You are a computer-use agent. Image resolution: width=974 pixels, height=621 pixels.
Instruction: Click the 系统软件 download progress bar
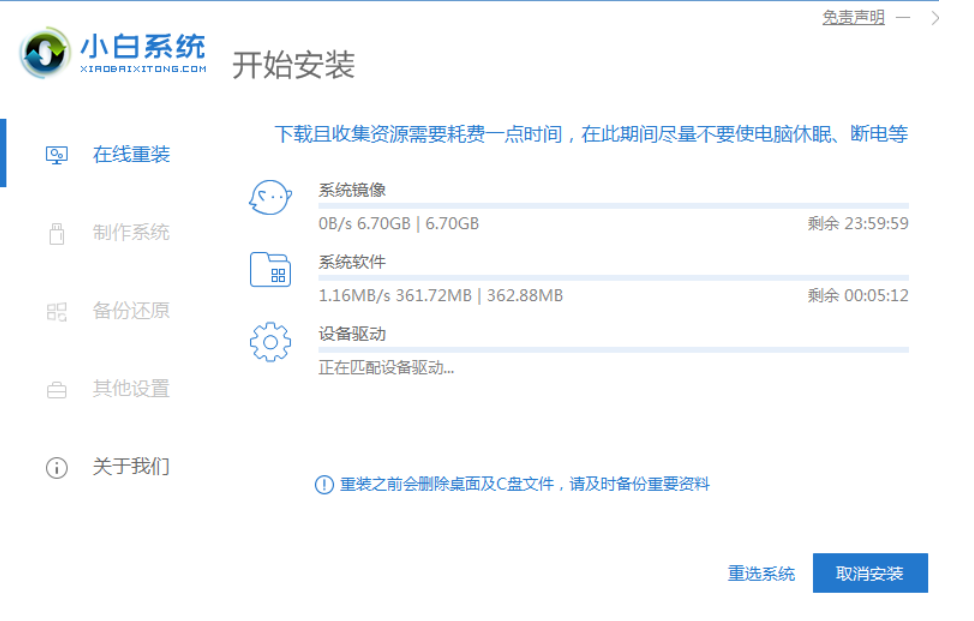click(x=613, y=278)
